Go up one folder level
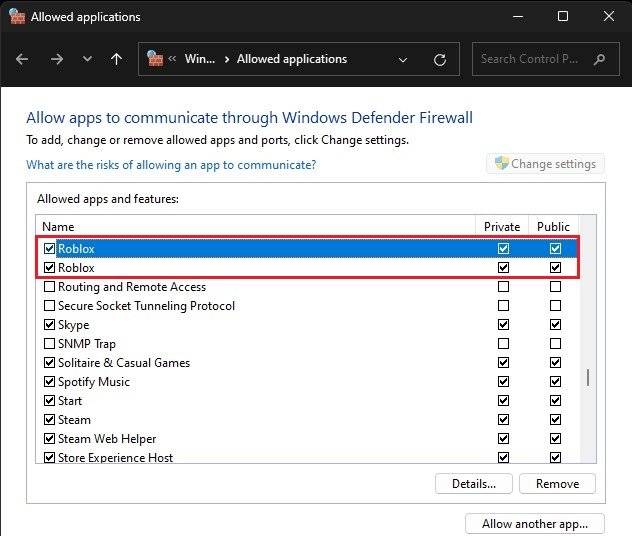Screen dimensions: 632x536 click(x=116, y=60)
